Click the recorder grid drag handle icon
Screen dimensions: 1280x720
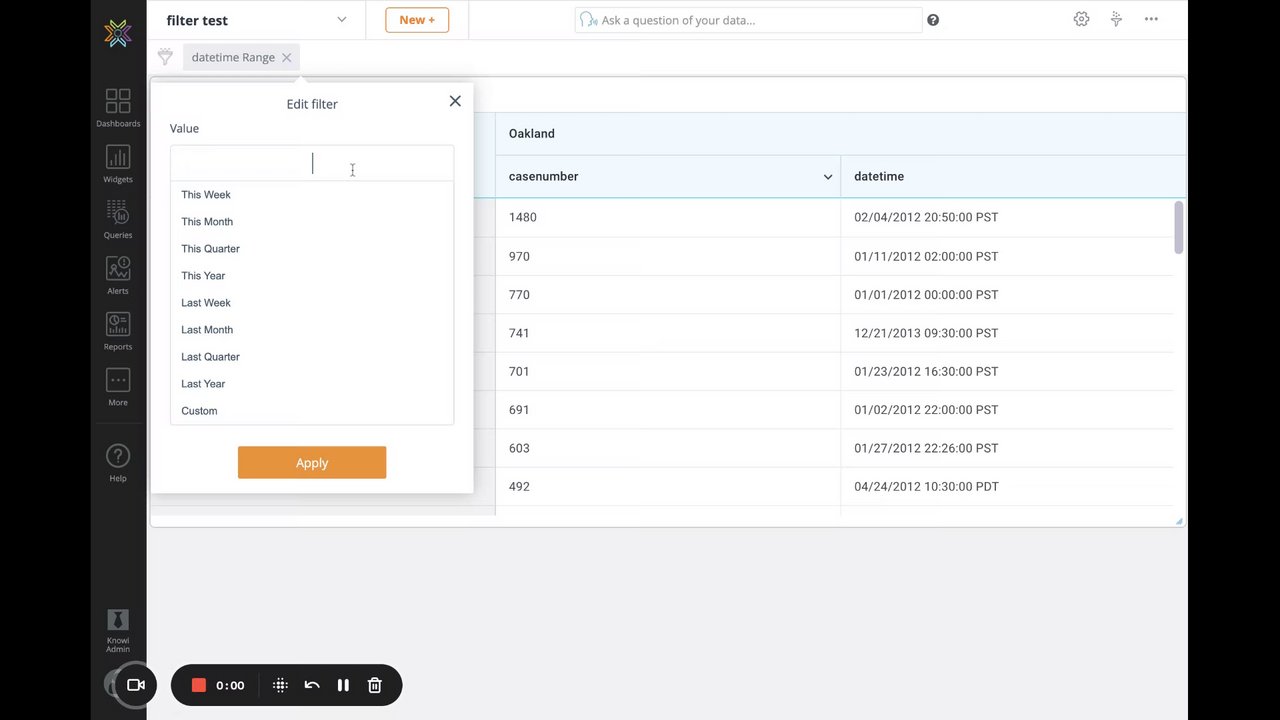pyautogui.click(x=281, y=685)
